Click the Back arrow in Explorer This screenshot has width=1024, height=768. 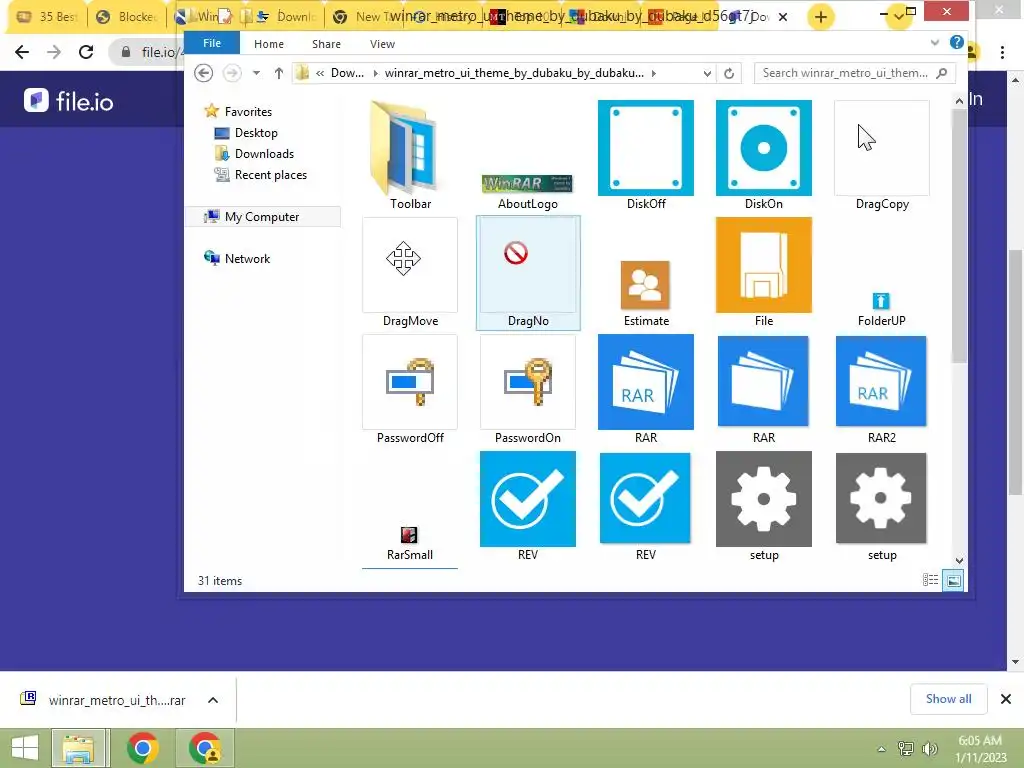(x=204, y=73)
